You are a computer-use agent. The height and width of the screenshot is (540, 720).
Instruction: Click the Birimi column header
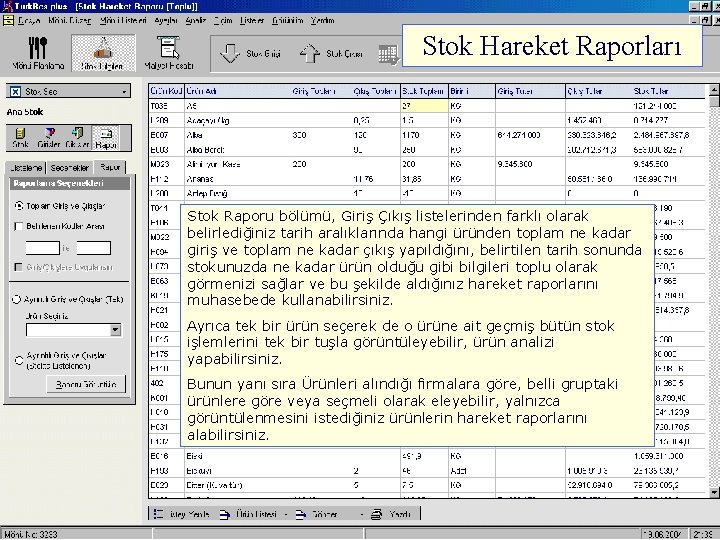coord(472,91)
